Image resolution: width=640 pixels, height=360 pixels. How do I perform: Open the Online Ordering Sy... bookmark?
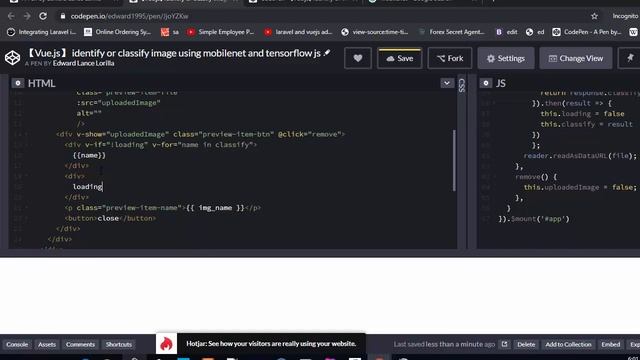coord(118,32)
